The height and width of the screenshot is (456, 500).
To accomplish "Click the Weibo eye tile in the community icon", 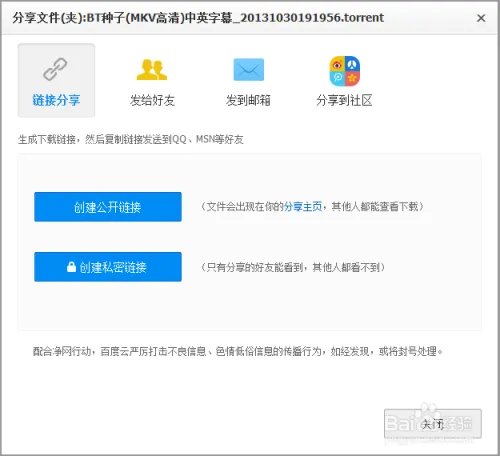I will click(x=337, y=63).
